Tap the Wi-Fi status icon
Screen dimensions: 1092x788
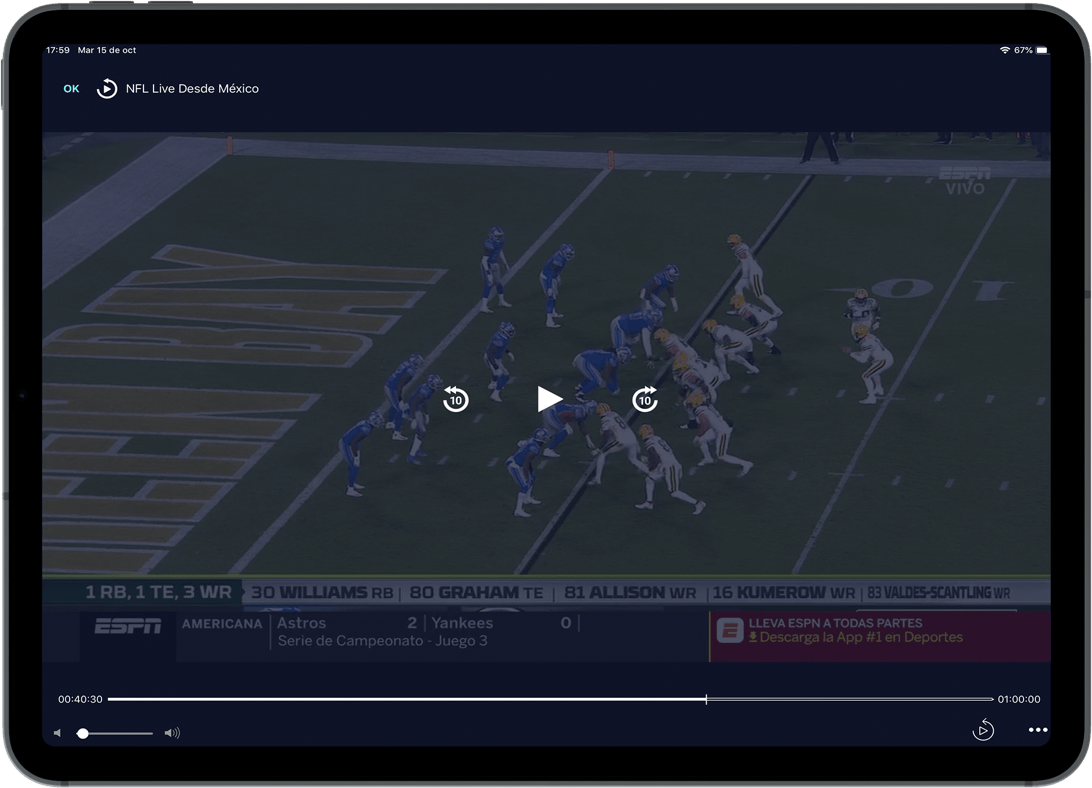tap(1004, 50)
